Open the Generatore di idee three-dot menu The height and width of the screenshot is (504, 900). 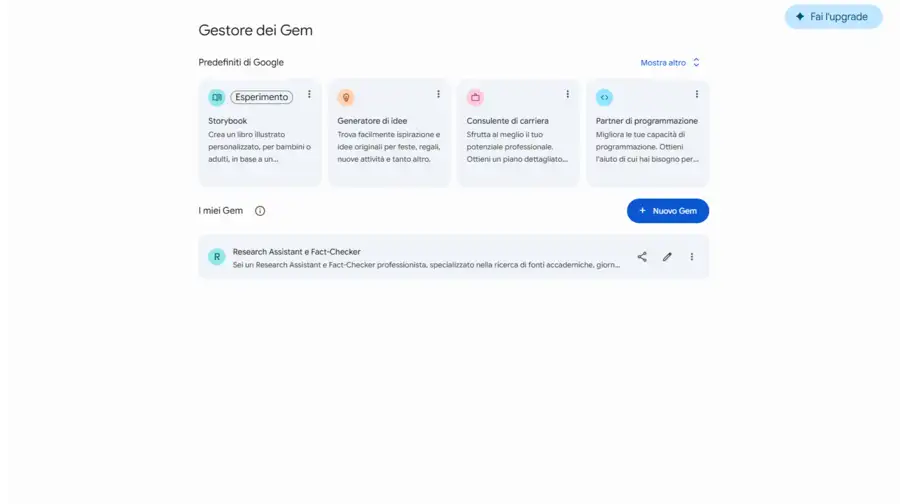coord(438,94)
